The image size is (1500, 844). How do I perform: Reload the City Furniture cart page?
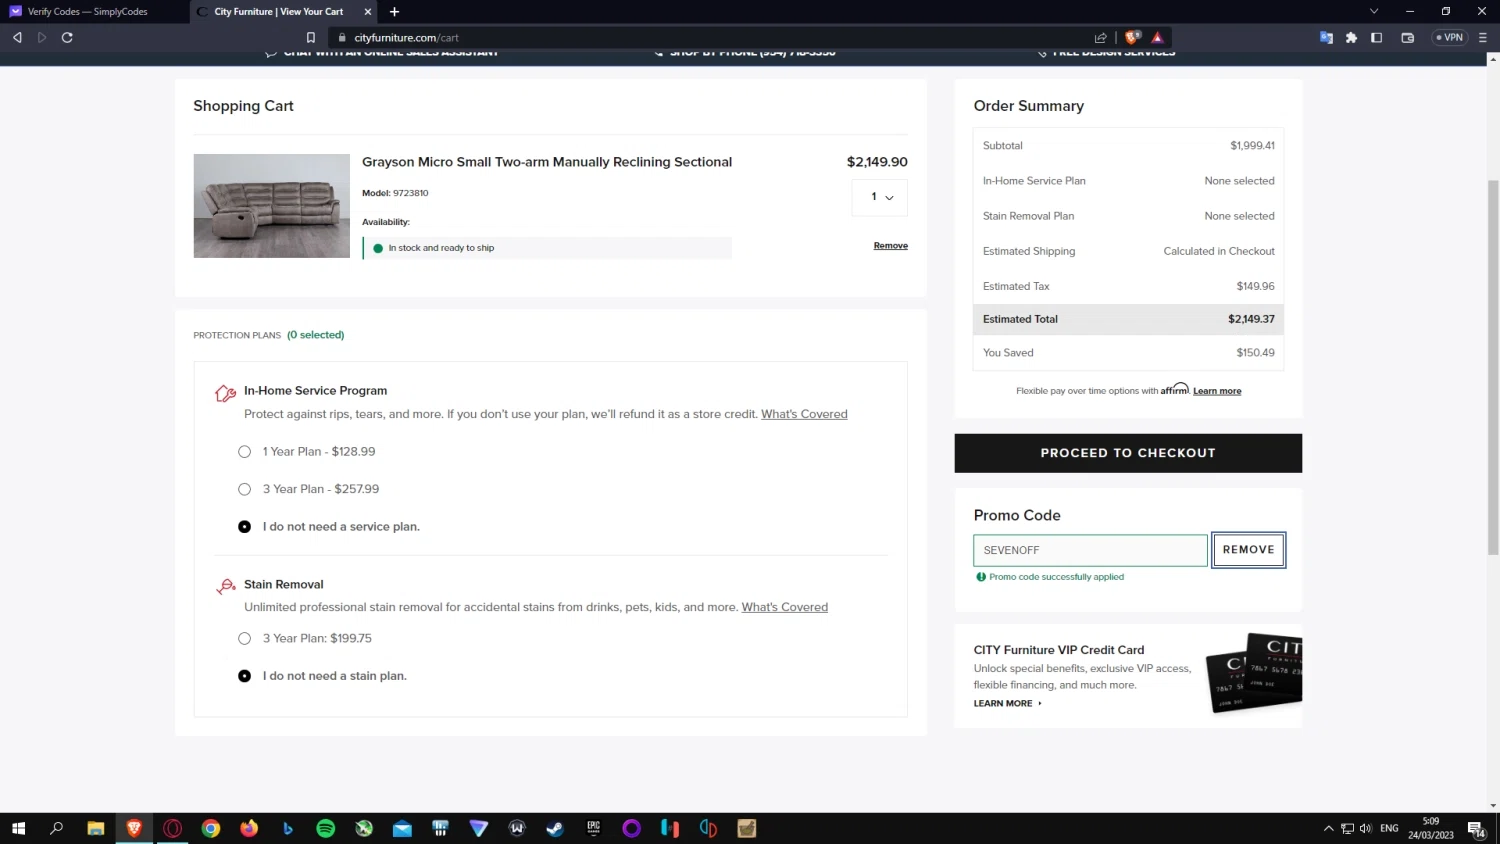[67, 38]
